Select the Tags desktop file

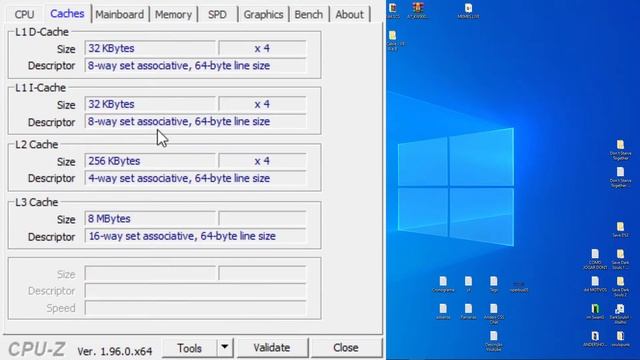[x=493, y=284]
